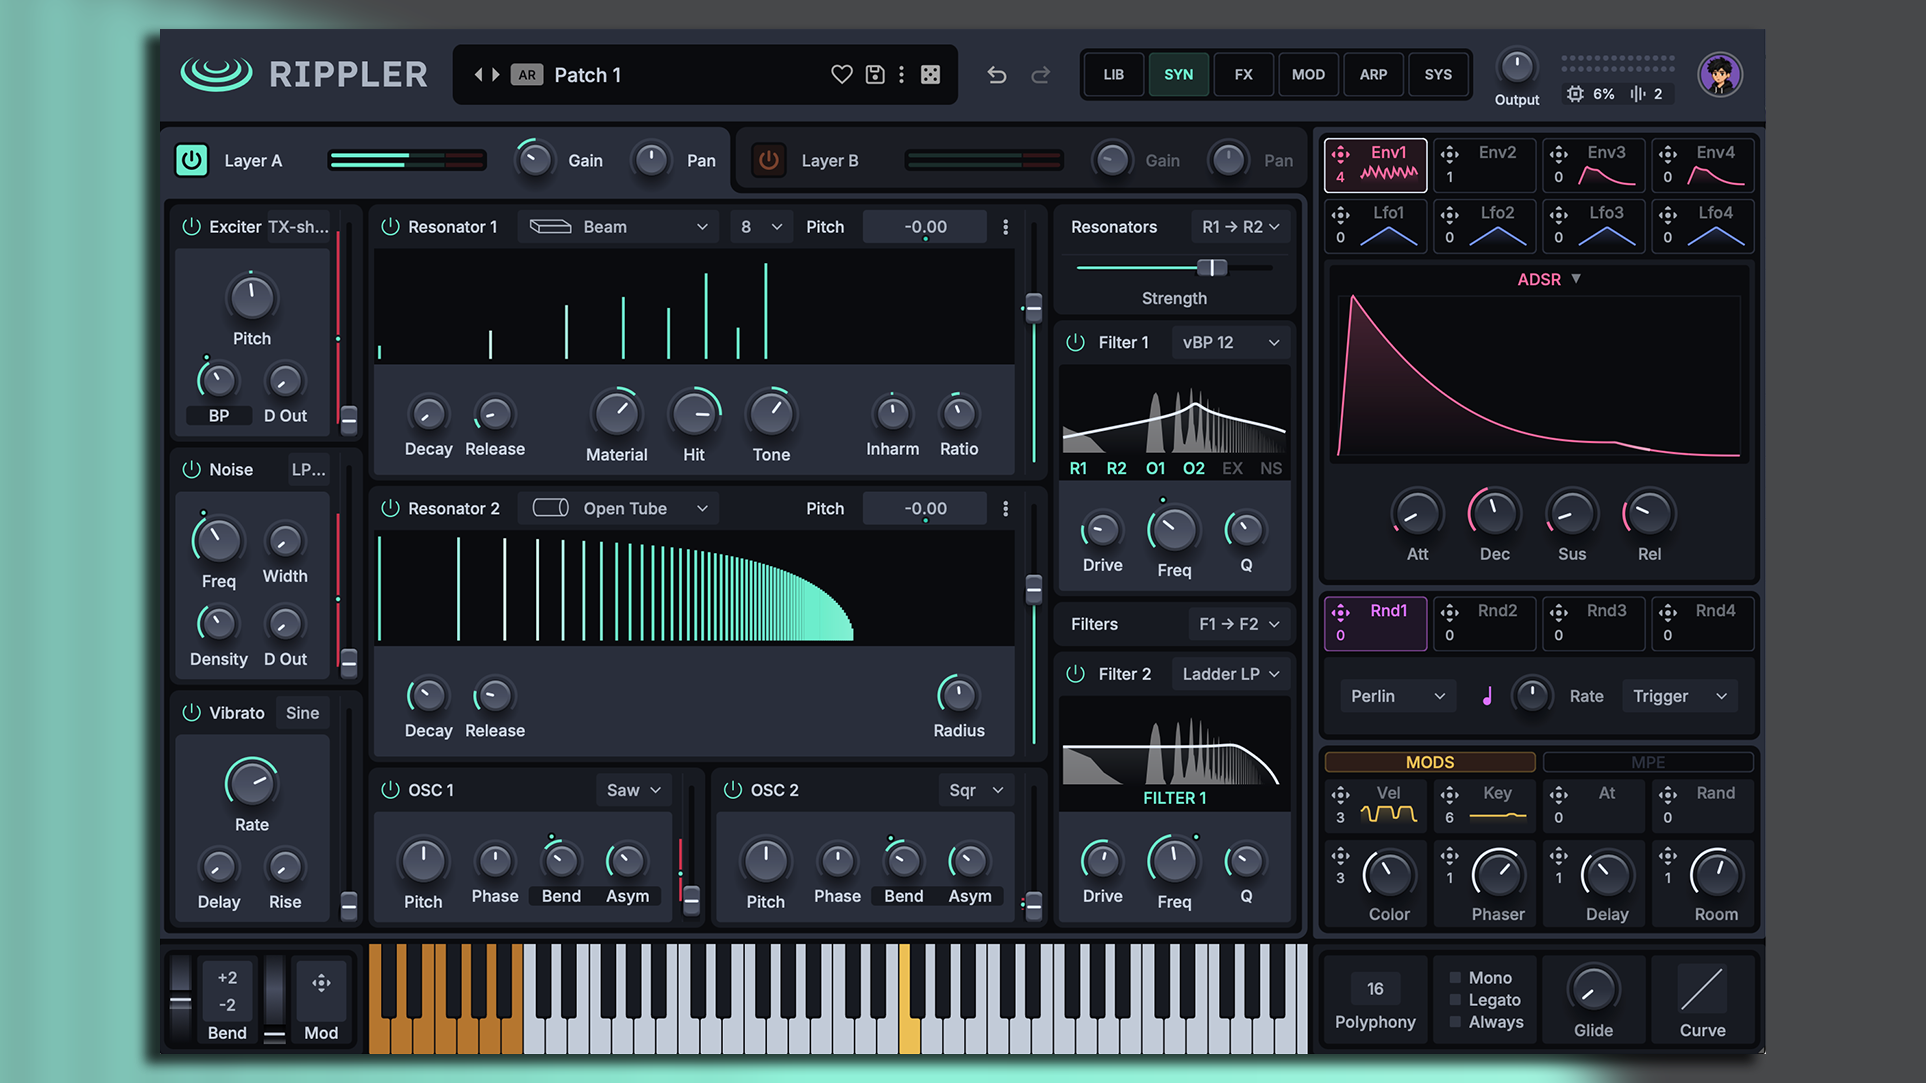
Task: Click the Resonator 1 level slider handle
Action: (1033, 306)
